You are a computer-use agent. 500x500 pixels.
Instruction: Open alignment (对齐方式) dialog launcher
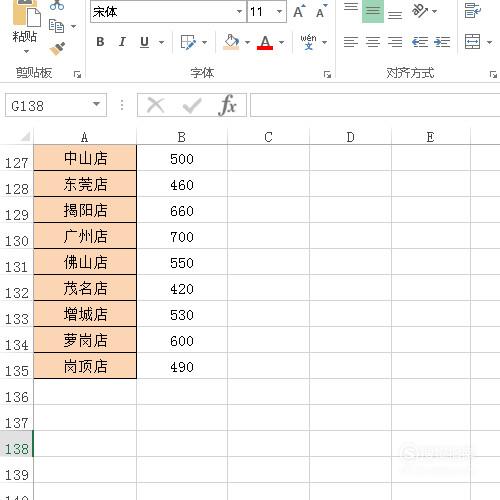coord(493,75)
